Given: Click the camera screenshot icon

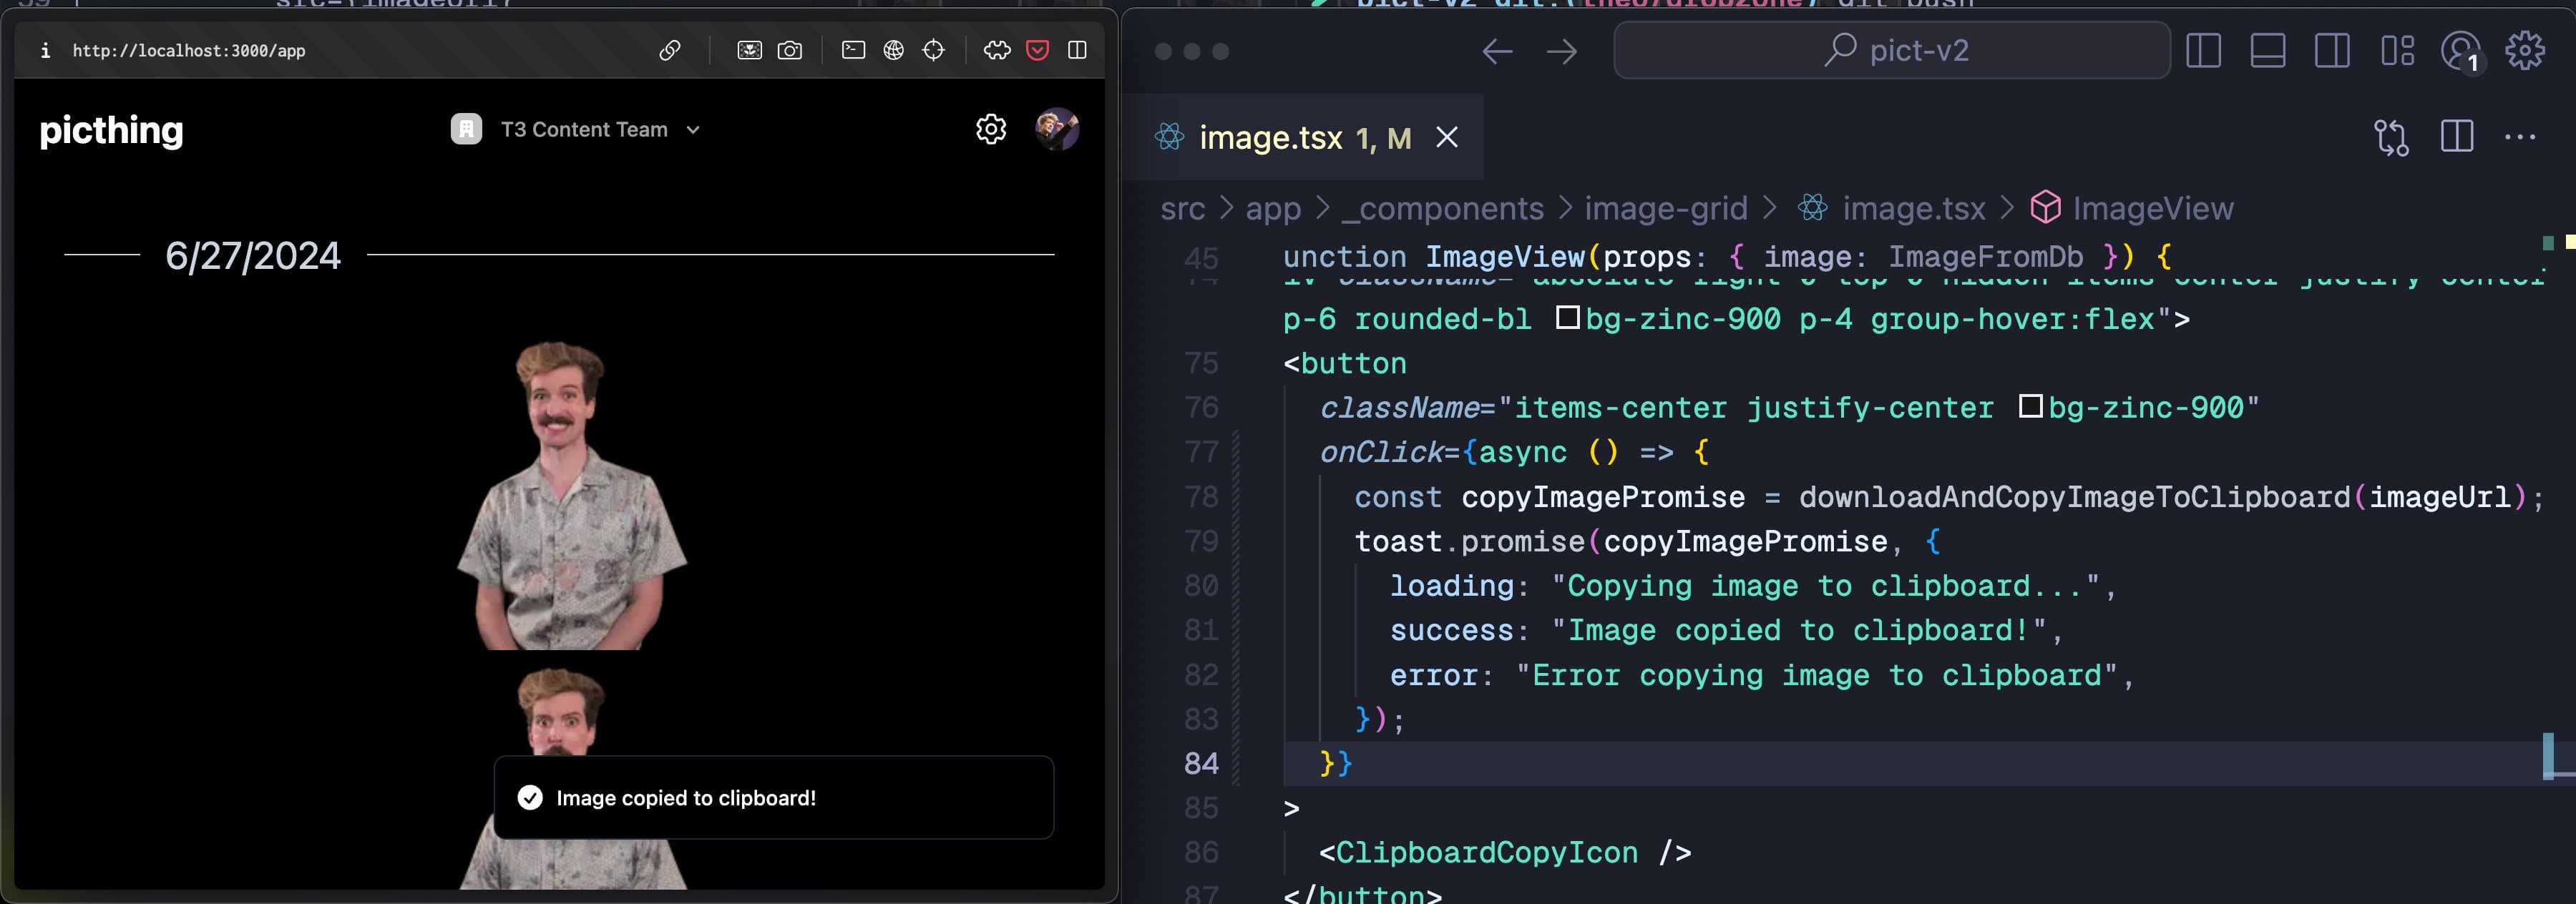Looking at the screenshot, I should tap(790, 50).
